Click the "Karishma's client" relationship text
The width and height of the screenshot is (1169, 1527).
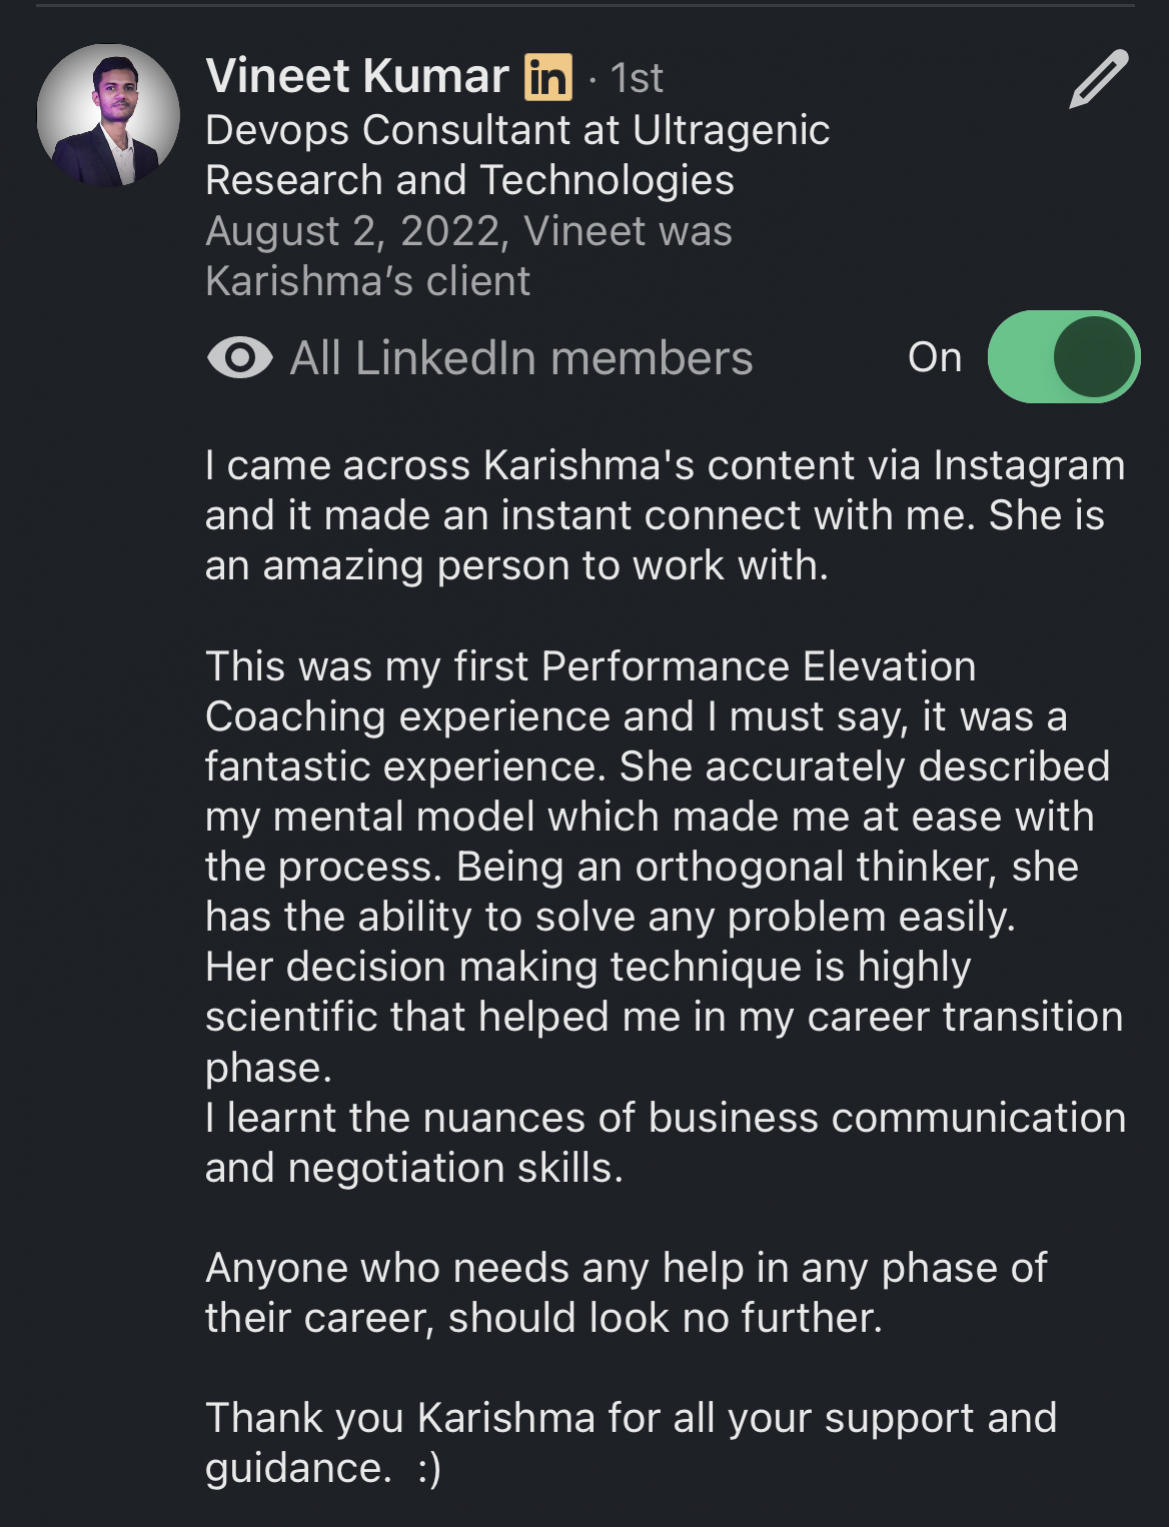[367, 281]
